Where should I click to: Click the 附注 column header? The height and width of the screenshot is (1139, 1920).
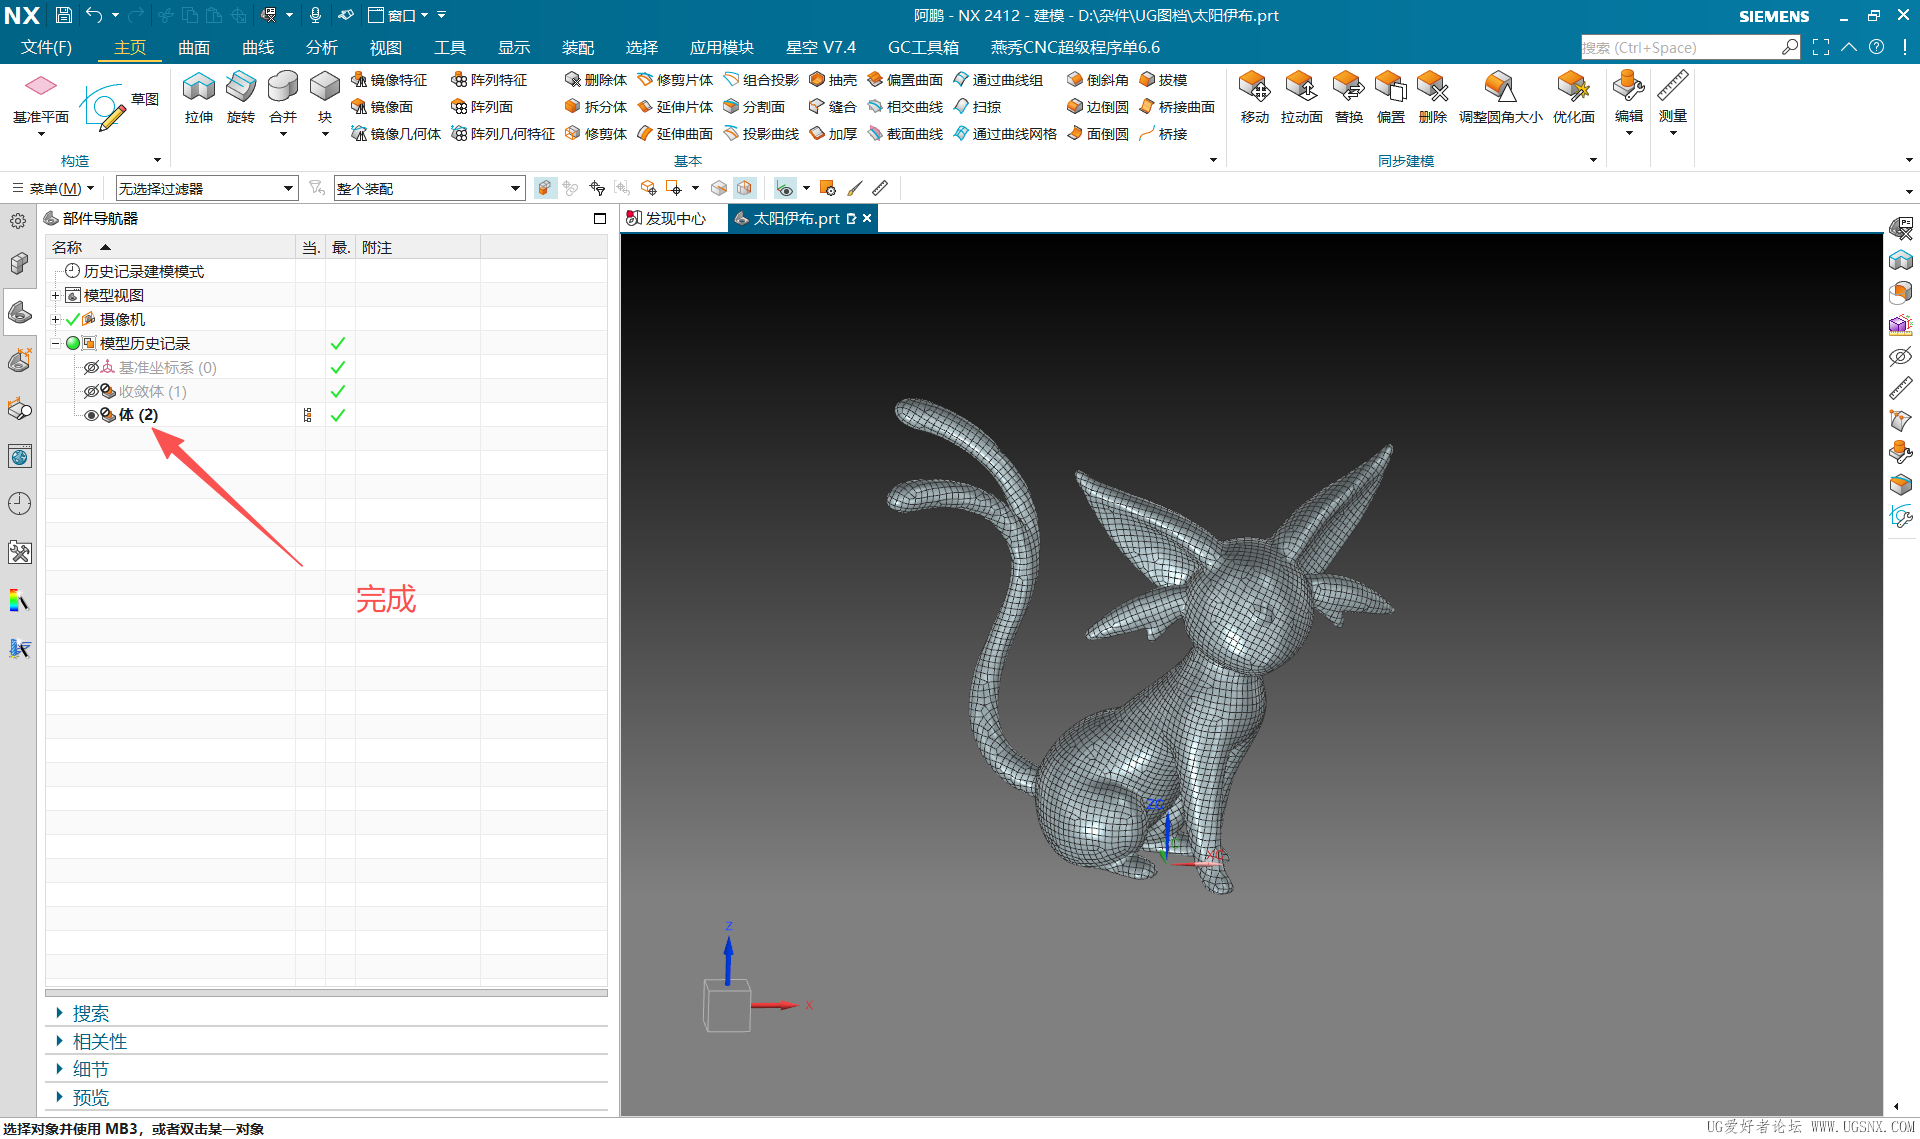point(417,247)
